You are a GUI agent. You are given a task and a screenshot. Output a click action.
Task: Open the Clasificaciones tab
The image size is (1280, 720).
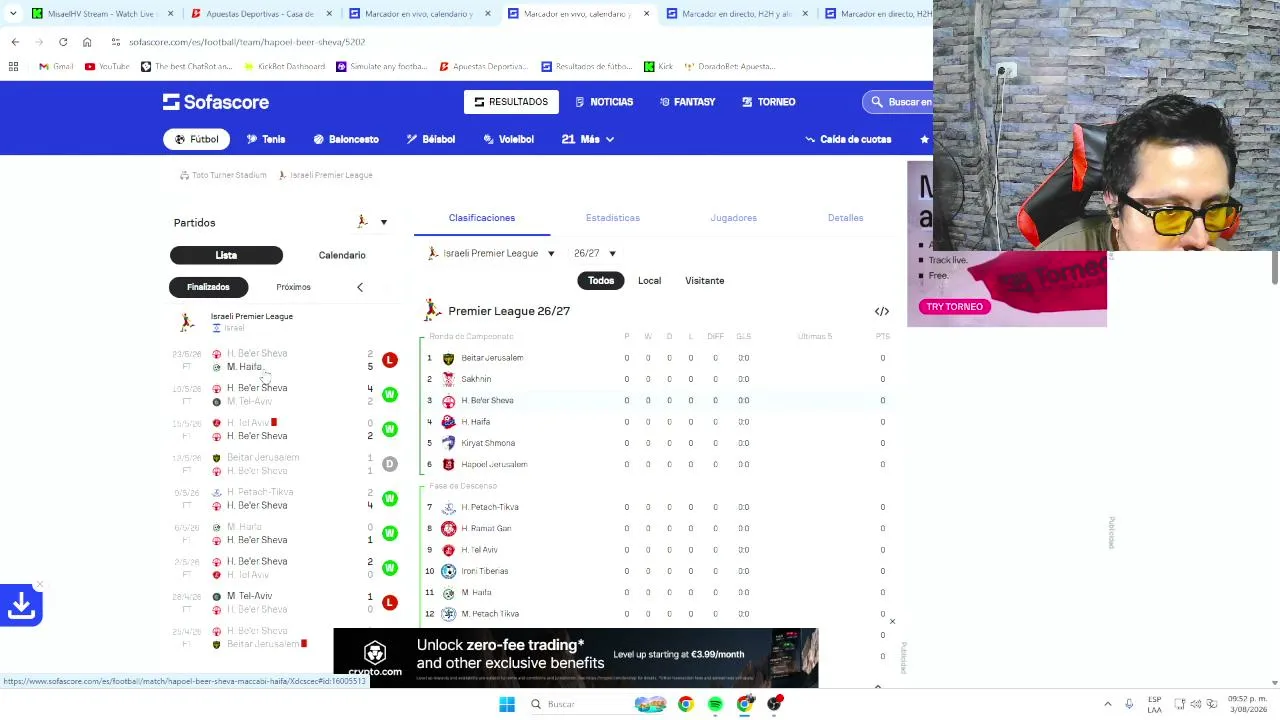(x=482, y=218)
